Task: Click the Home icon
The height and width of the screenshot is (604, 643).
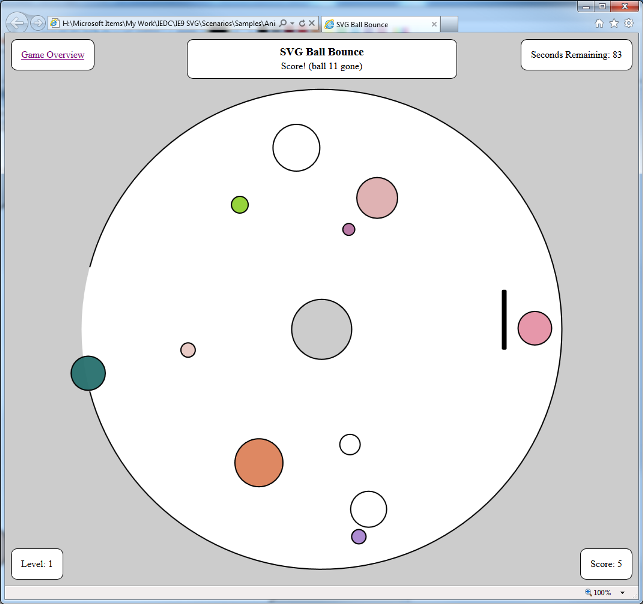Action: pos(600,23)
